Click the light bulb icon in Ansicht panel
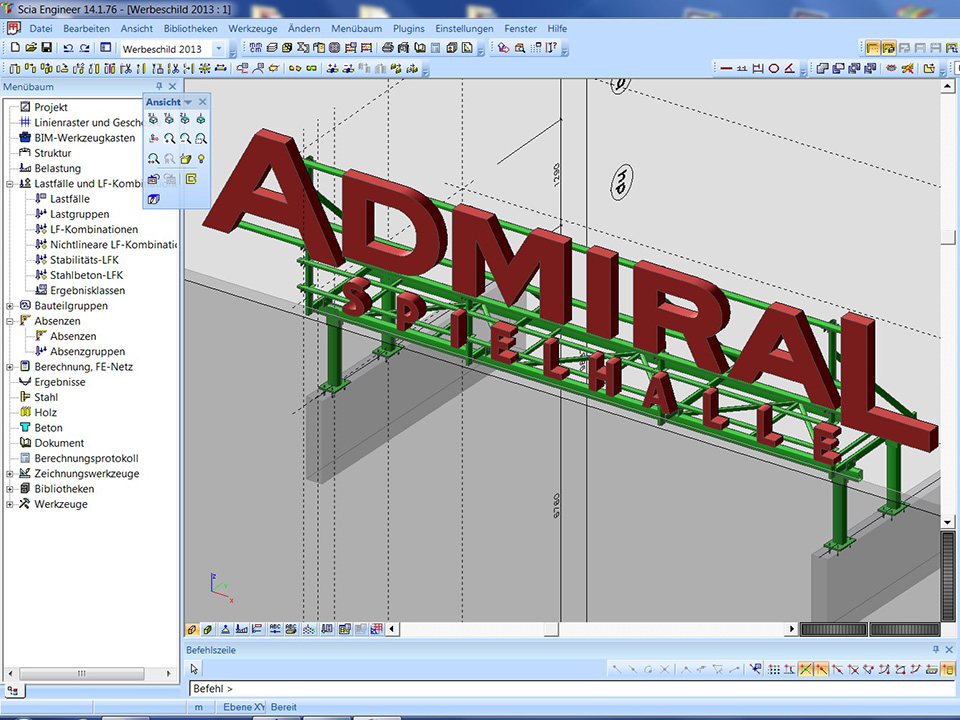This screenshot has width=960, height=720. click(x=201, y=159)
